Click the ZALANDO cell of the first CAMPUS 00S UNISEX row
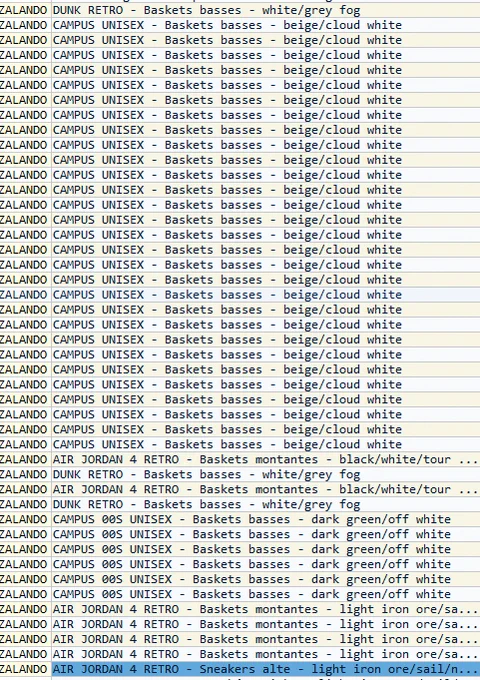 coord(25,519)
